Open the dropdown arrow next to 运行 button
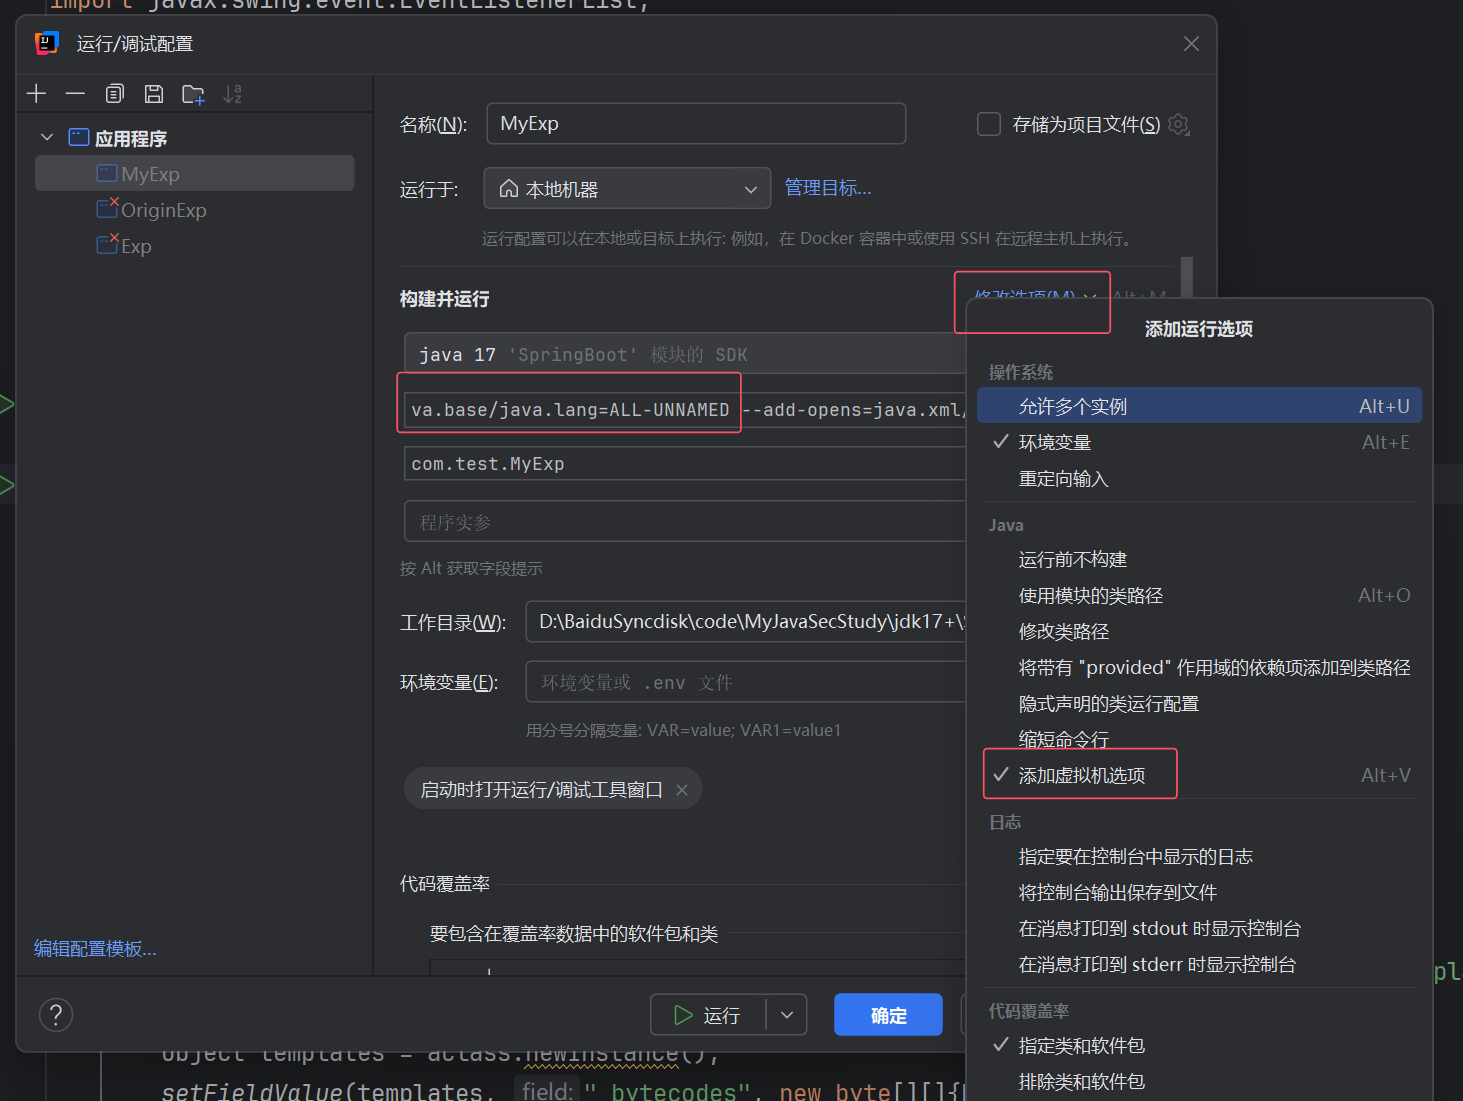1463x1101 pixels. [x=787, y=1015]
